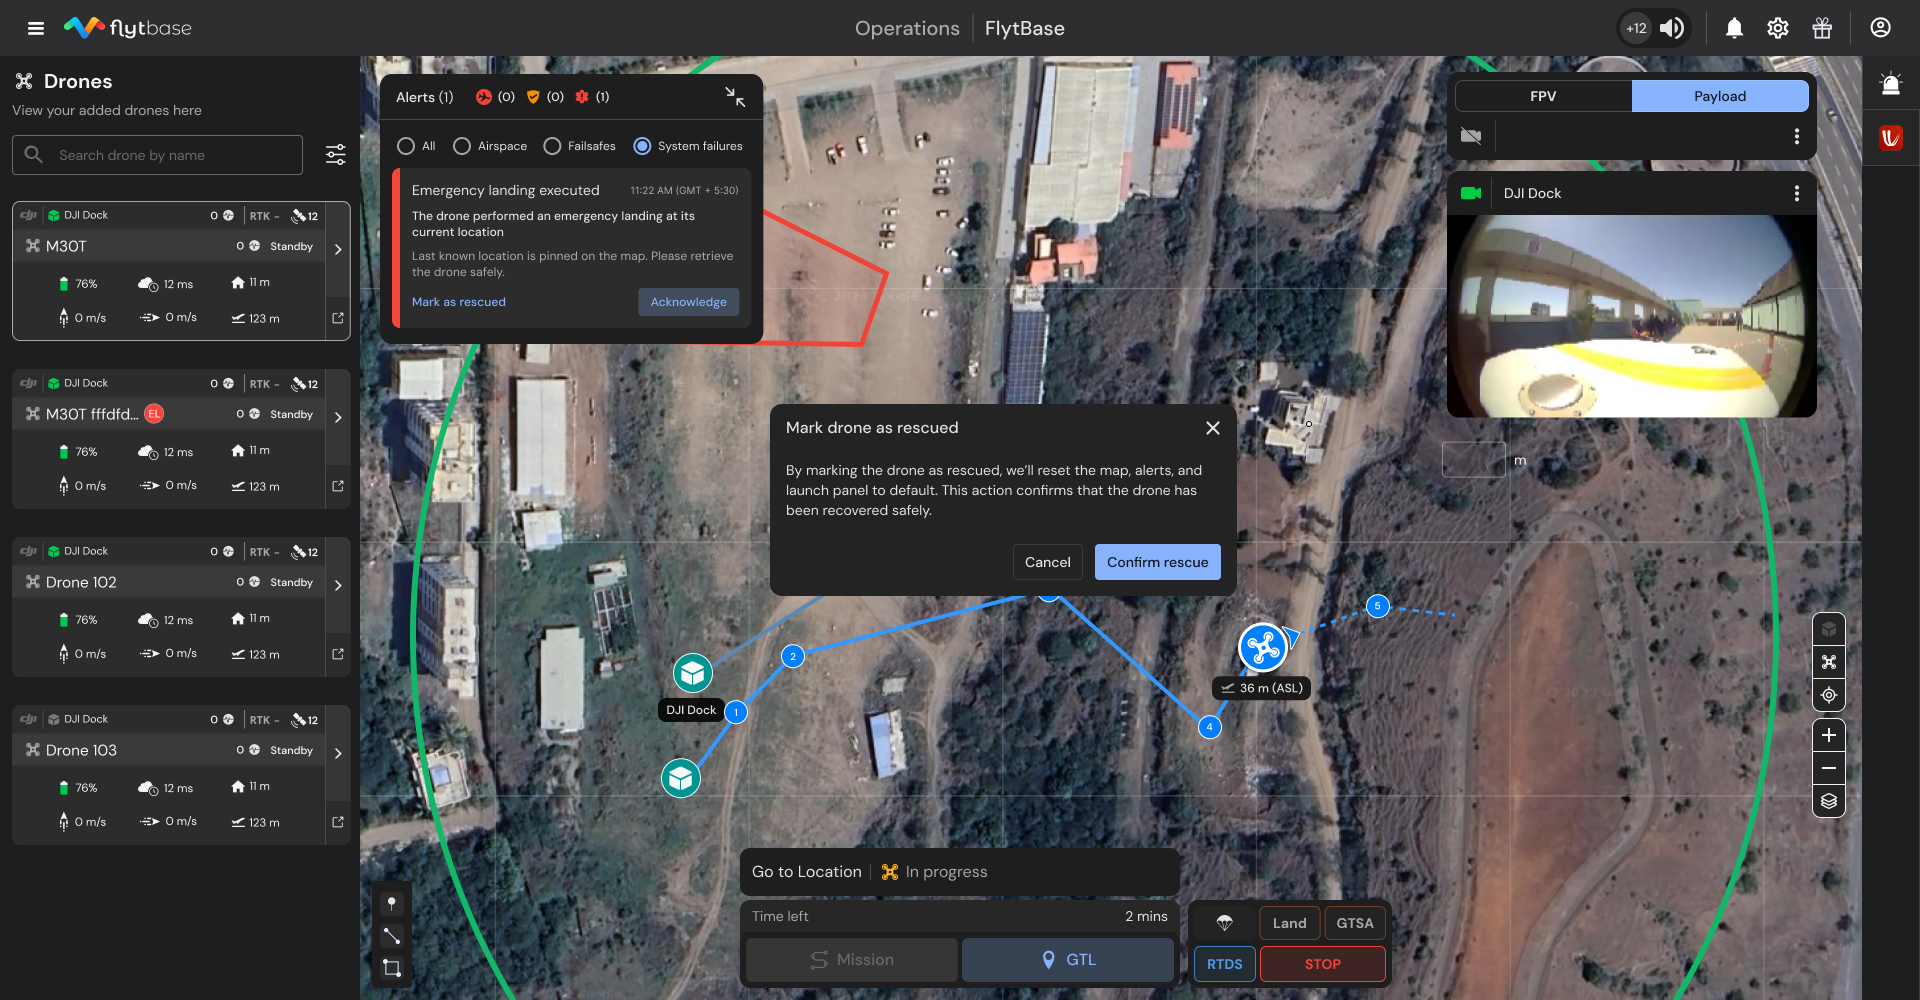The image size is (1920, 1000).
Task: Deploy the parachute button
Action: coord(1224,923)
